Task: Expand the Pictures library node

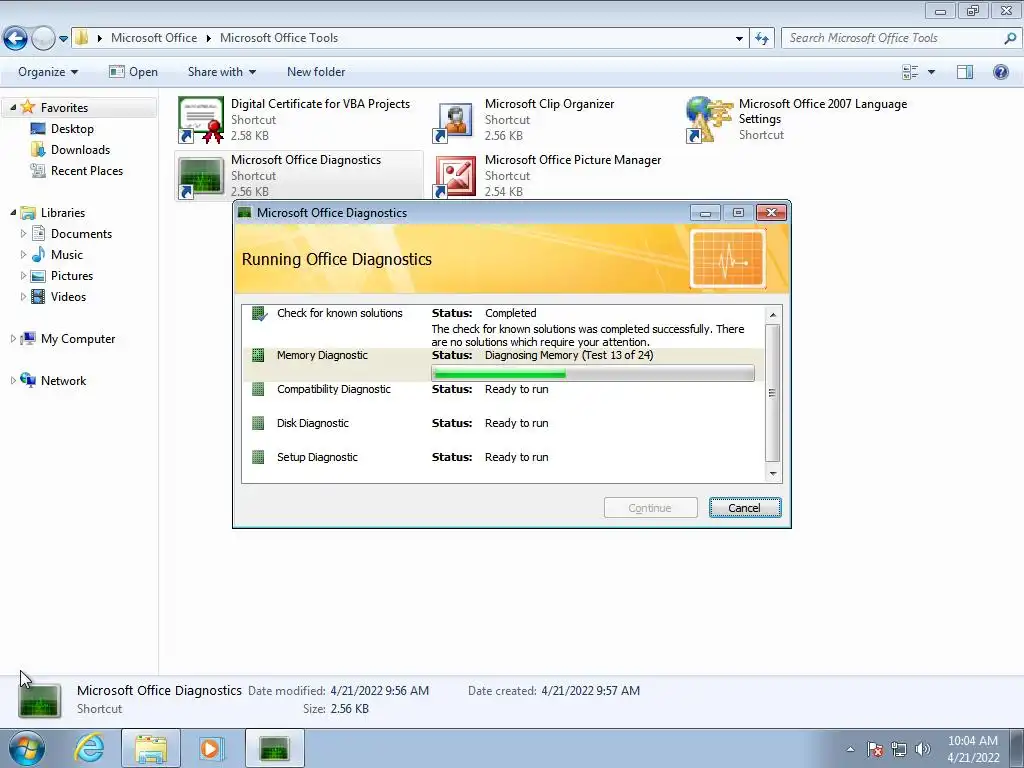Action: [24, 275]
